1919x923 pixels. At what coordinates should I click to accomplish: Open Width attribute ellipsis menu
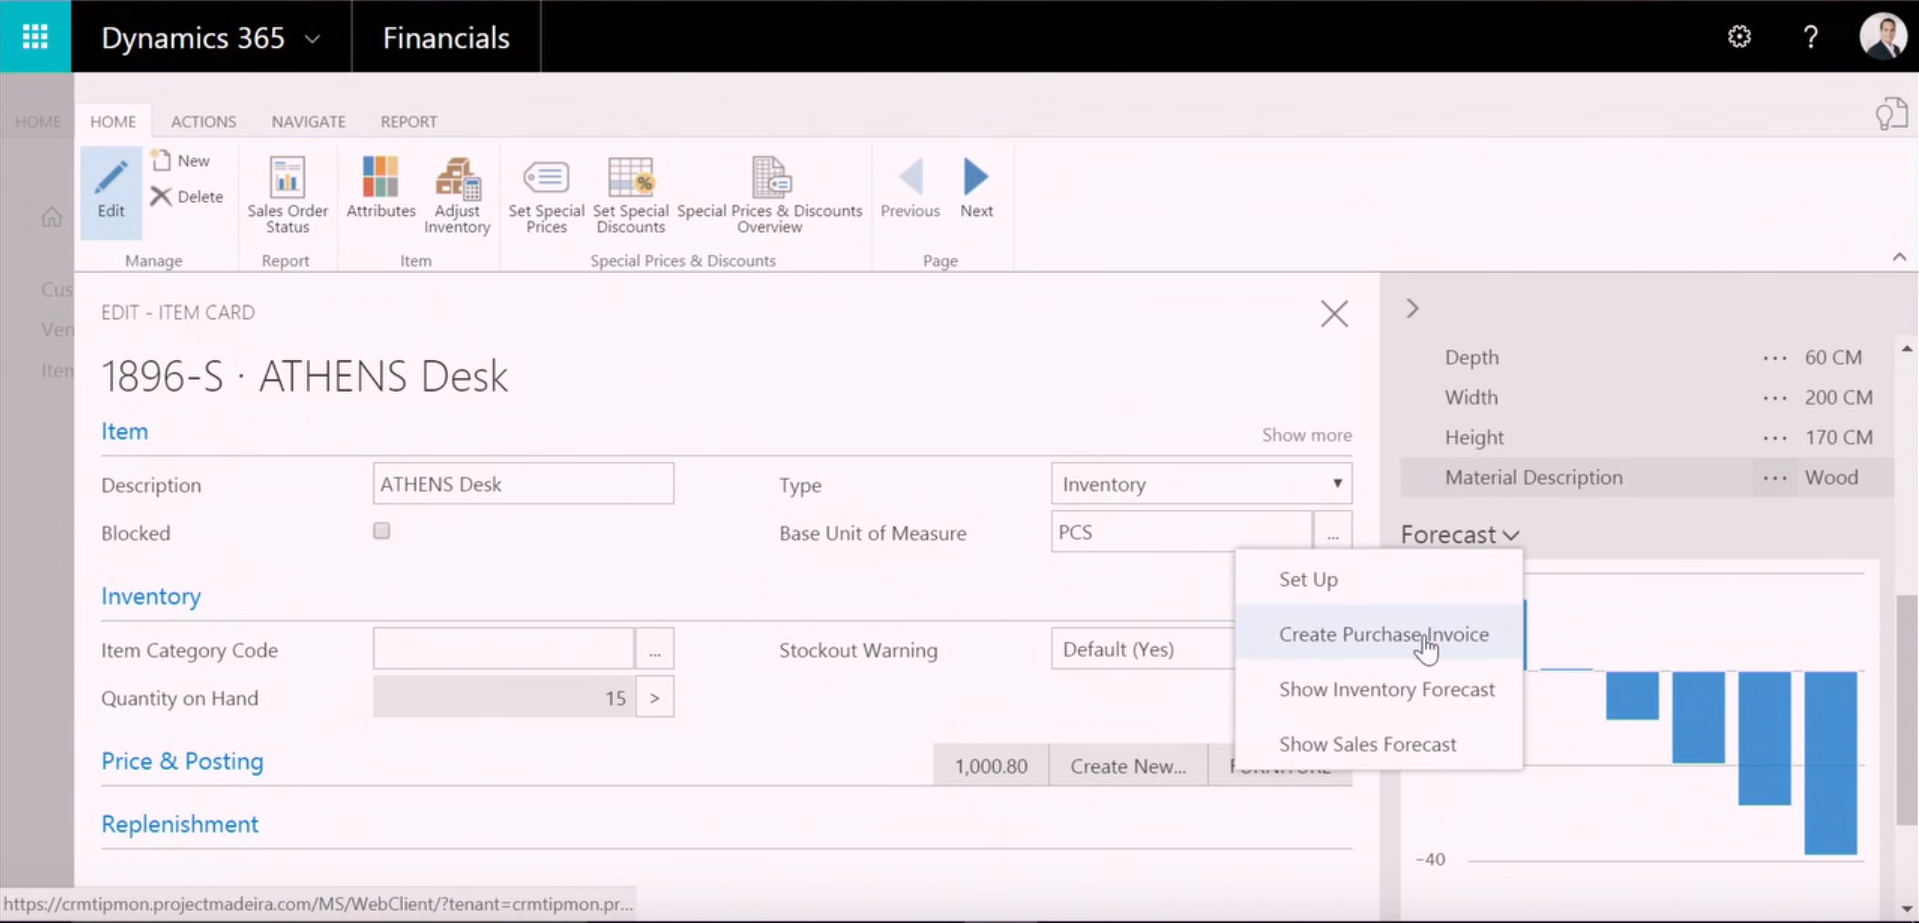(x=1775, y=397)
